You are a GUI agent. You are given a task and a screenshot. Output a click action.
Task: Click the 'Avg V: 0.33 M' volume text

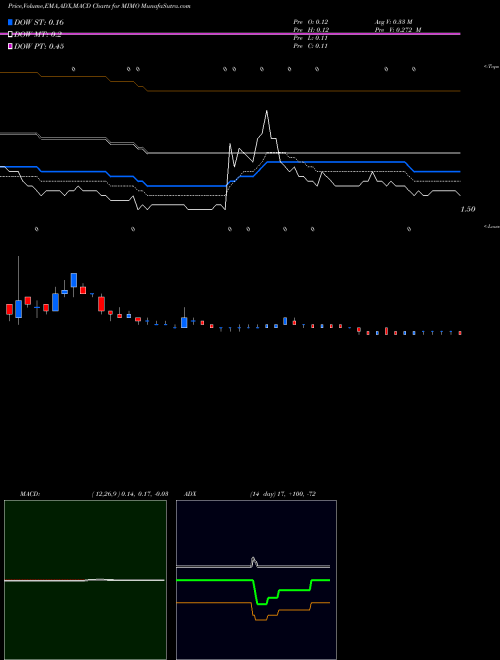tap(394, 22)
